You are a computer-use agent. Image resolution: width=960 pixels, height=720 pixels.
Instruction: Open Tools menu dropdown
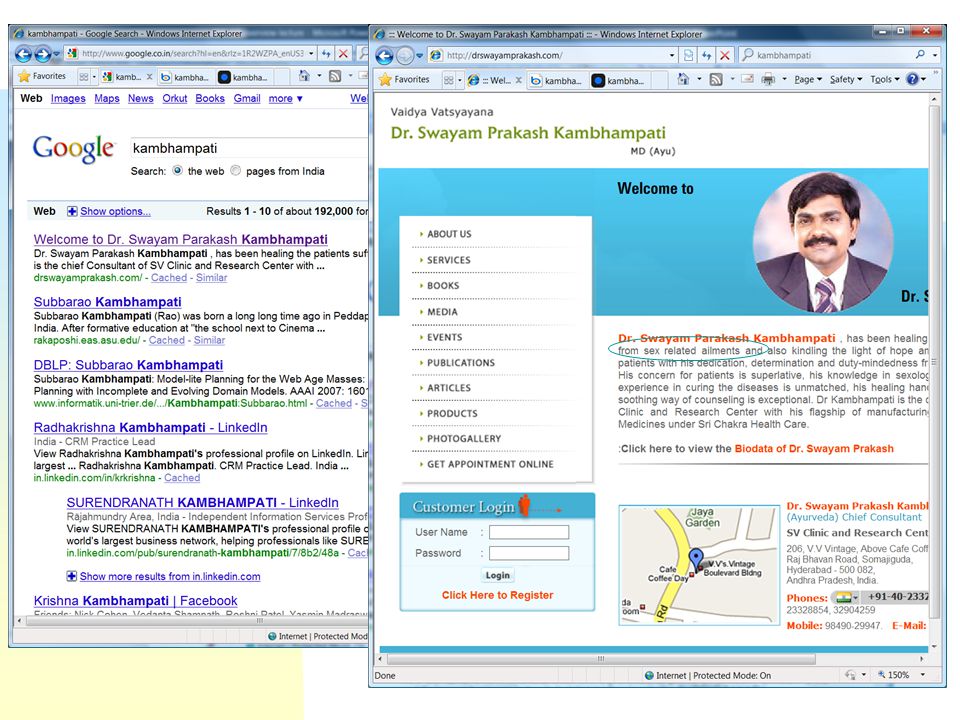(x=885, y=80)
